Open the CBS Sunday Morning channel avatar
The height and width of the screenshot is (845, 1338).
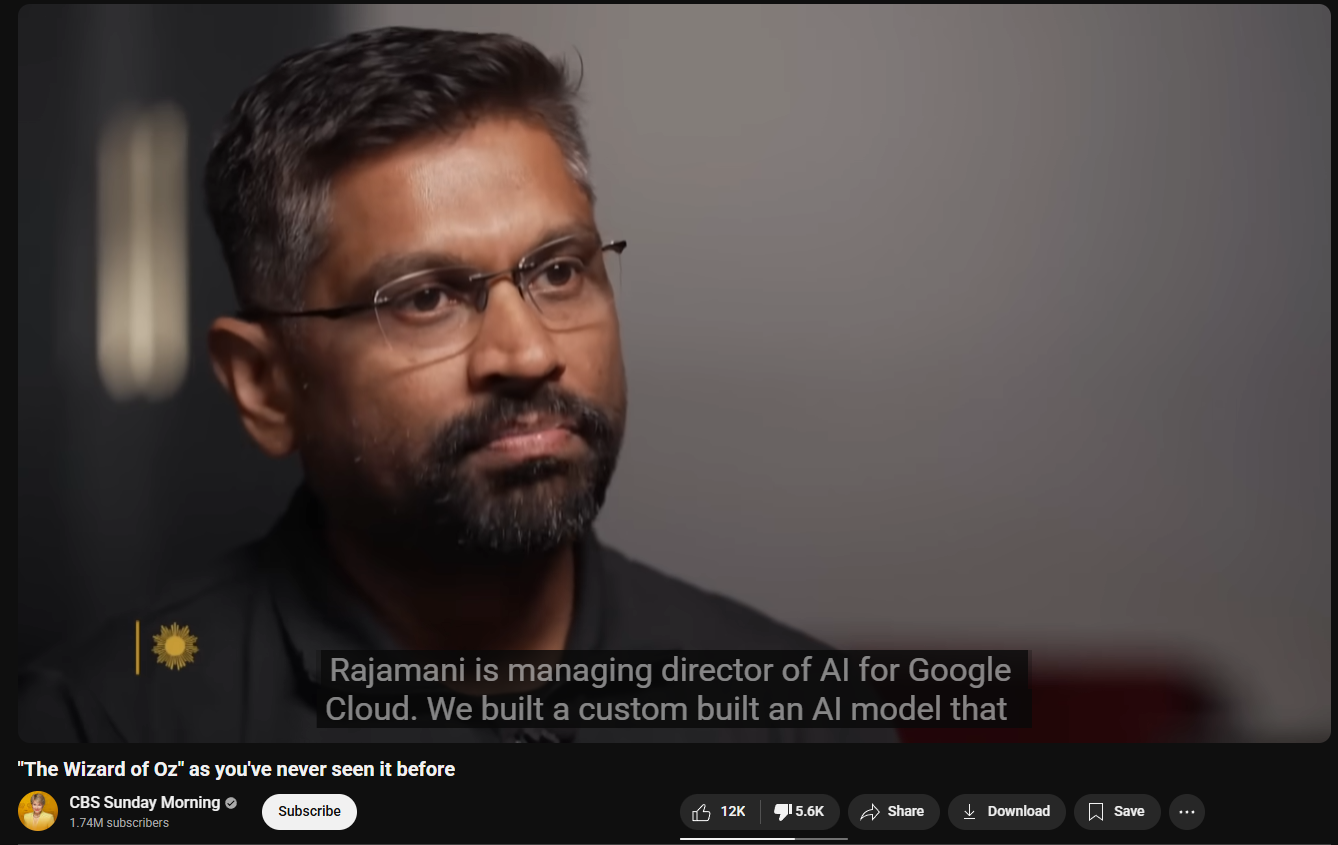pyautogui.click(x=38, y=811)
